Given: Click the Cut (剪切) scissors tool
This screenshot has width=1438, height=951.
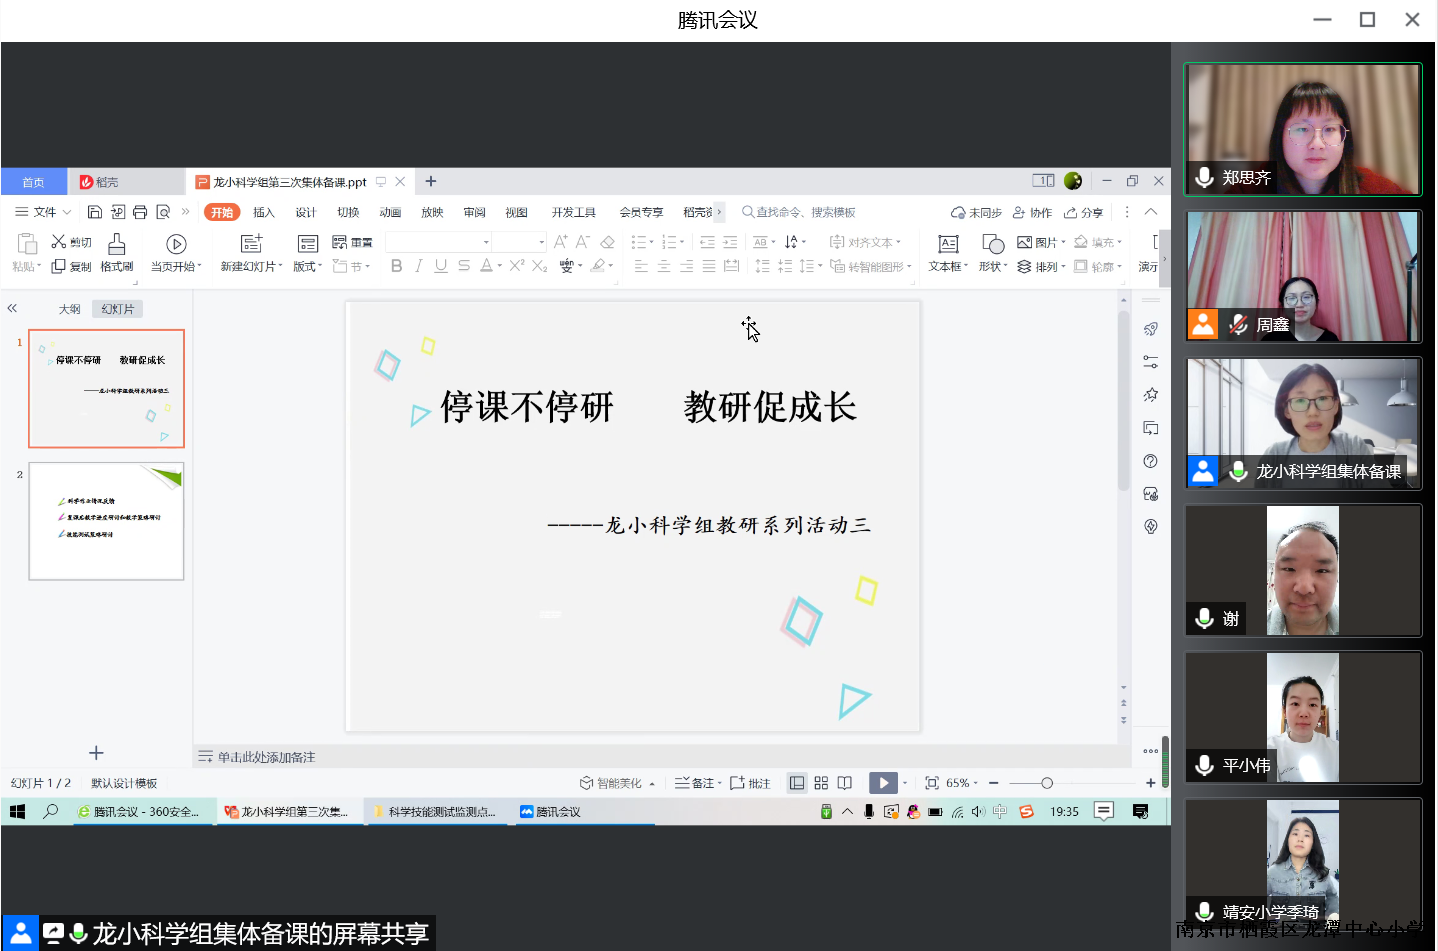Looking at the screenshot, I should click(x=71, y=242).
